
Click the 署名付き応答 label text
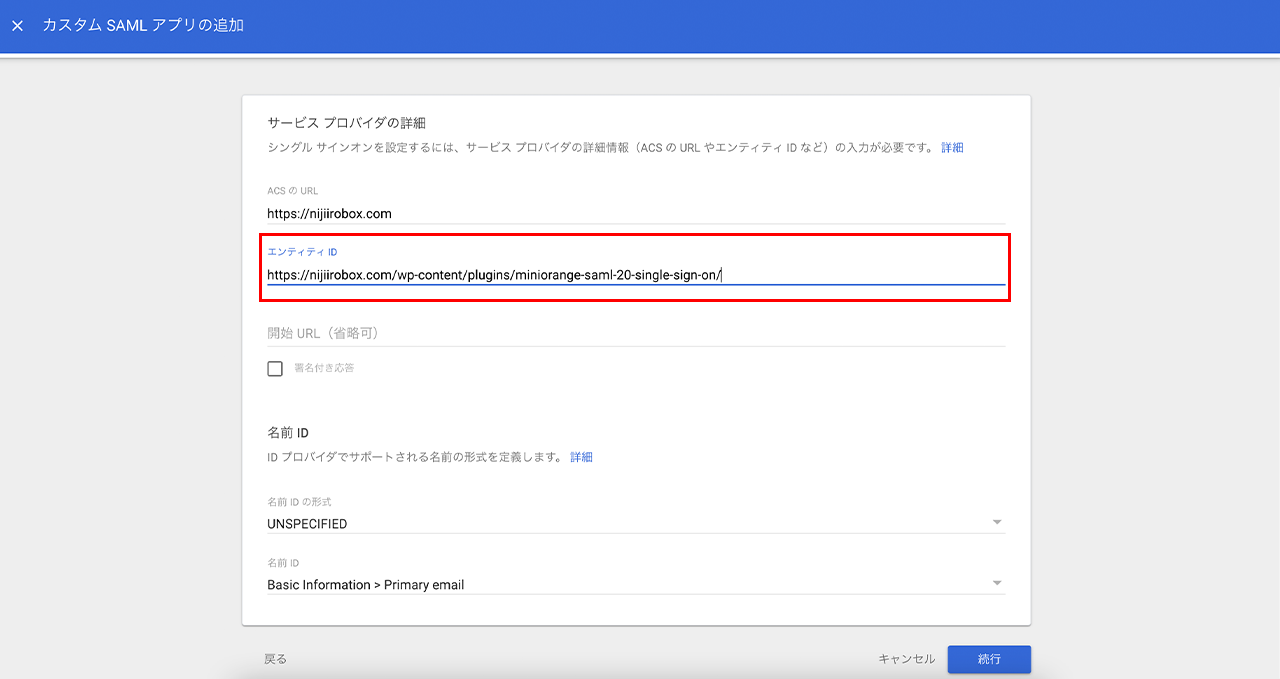[x=324, y=368]
